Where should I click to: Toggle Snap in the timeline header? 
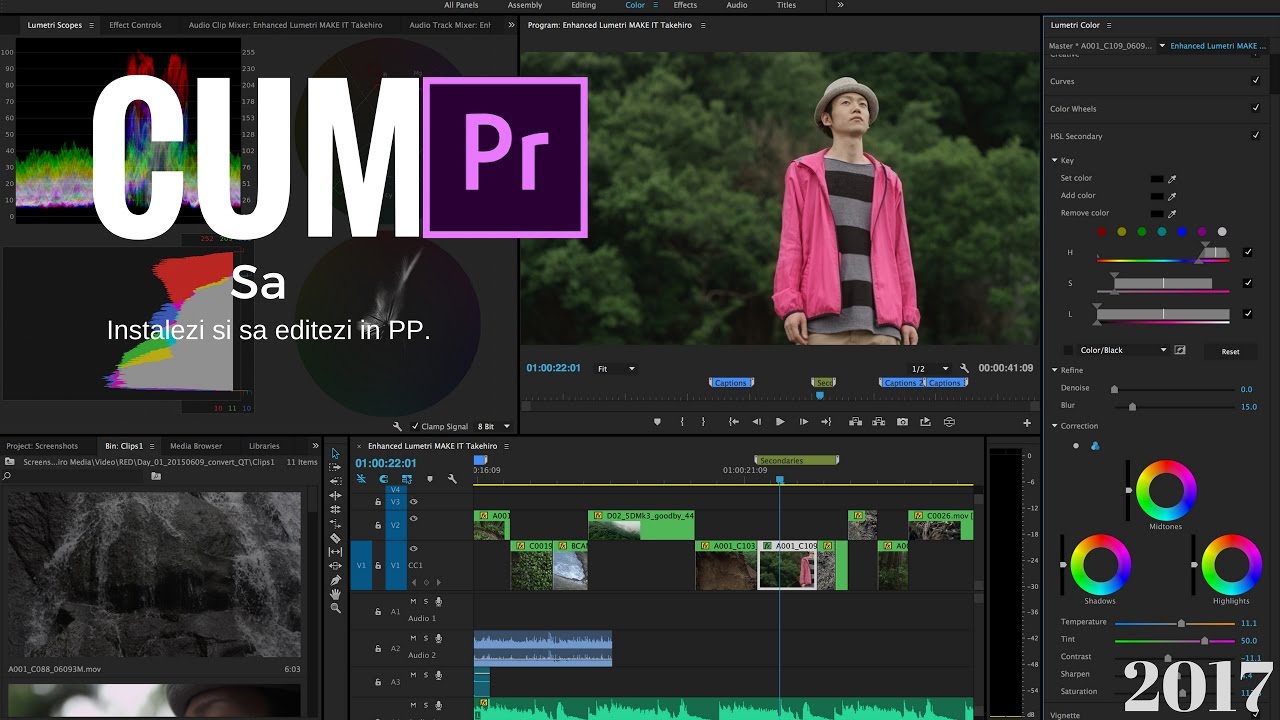click(x=383, y=479)
